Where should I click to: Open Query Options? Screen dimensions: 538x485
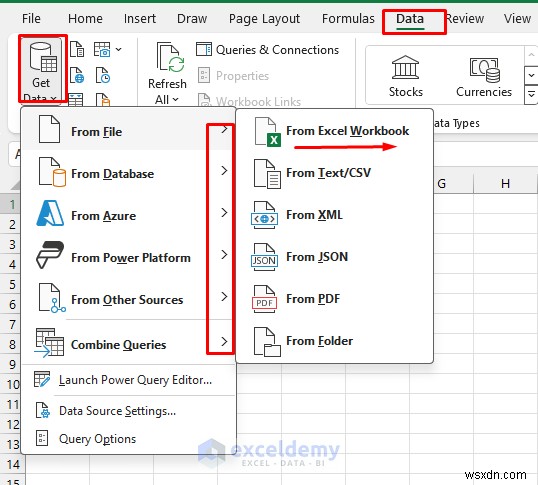(x=129, y=439)
